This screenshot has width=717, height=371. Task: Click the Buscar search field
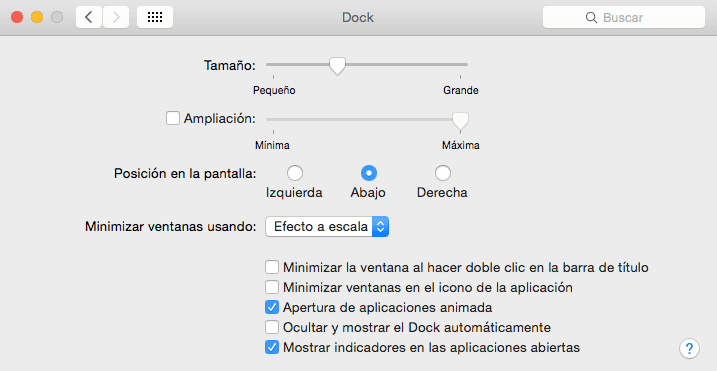click(x=624, y=17)
